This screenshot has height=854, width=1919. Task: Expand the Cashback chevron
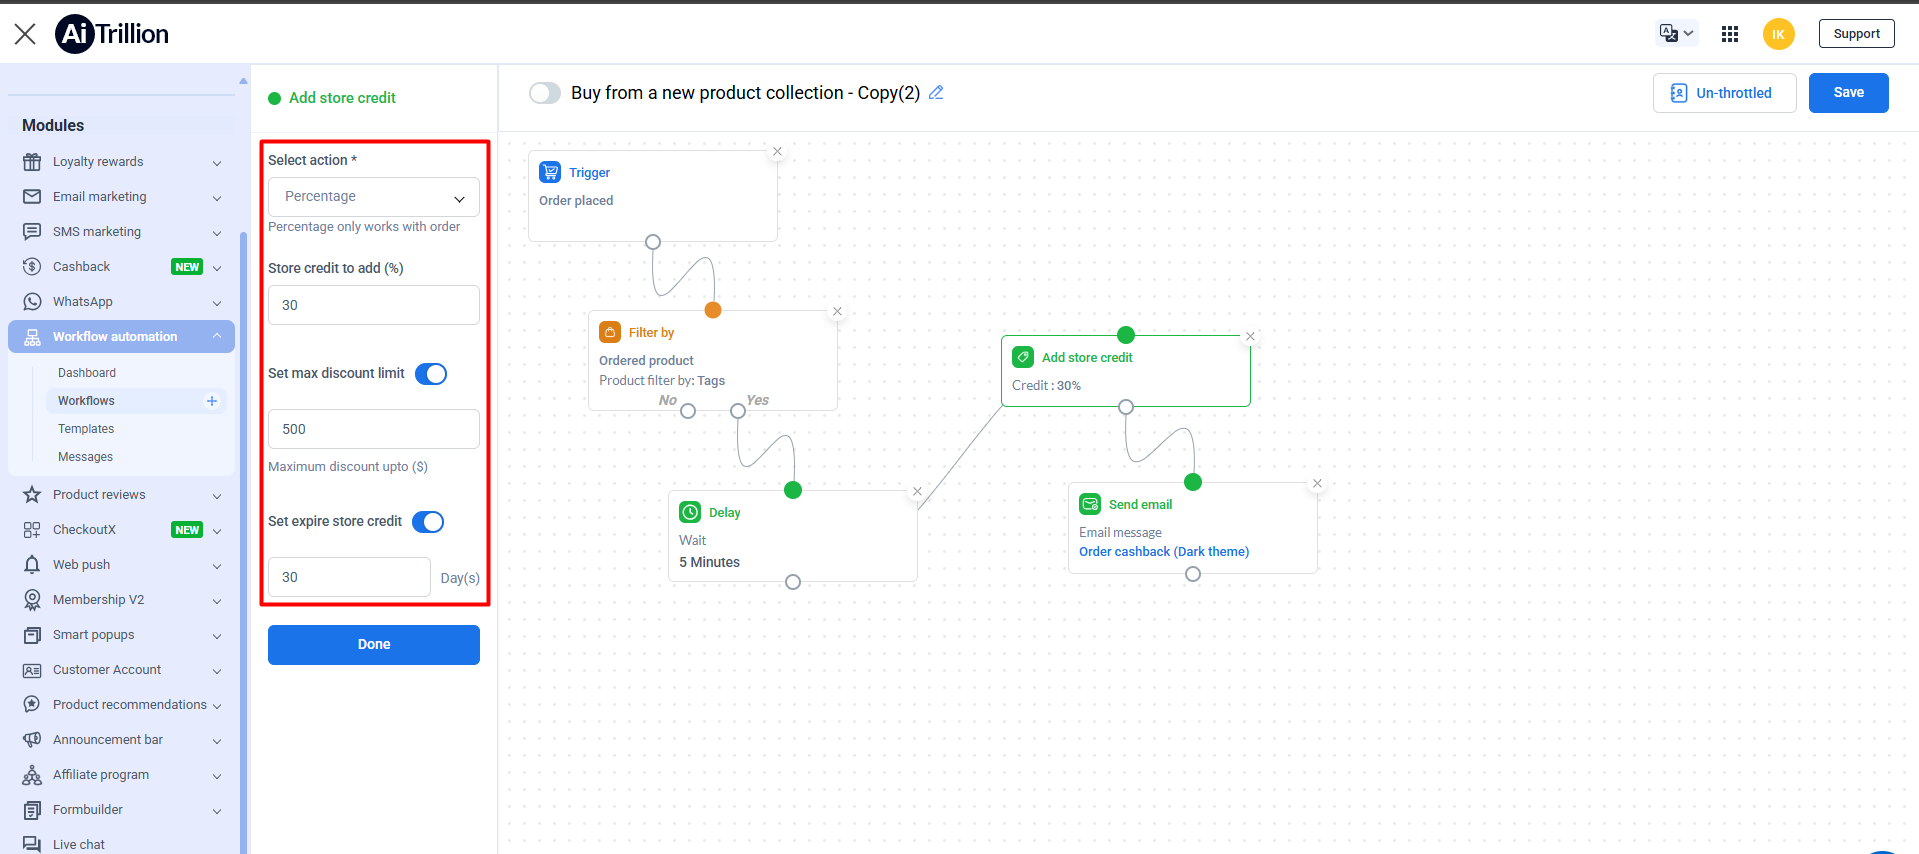pos(217,268)
